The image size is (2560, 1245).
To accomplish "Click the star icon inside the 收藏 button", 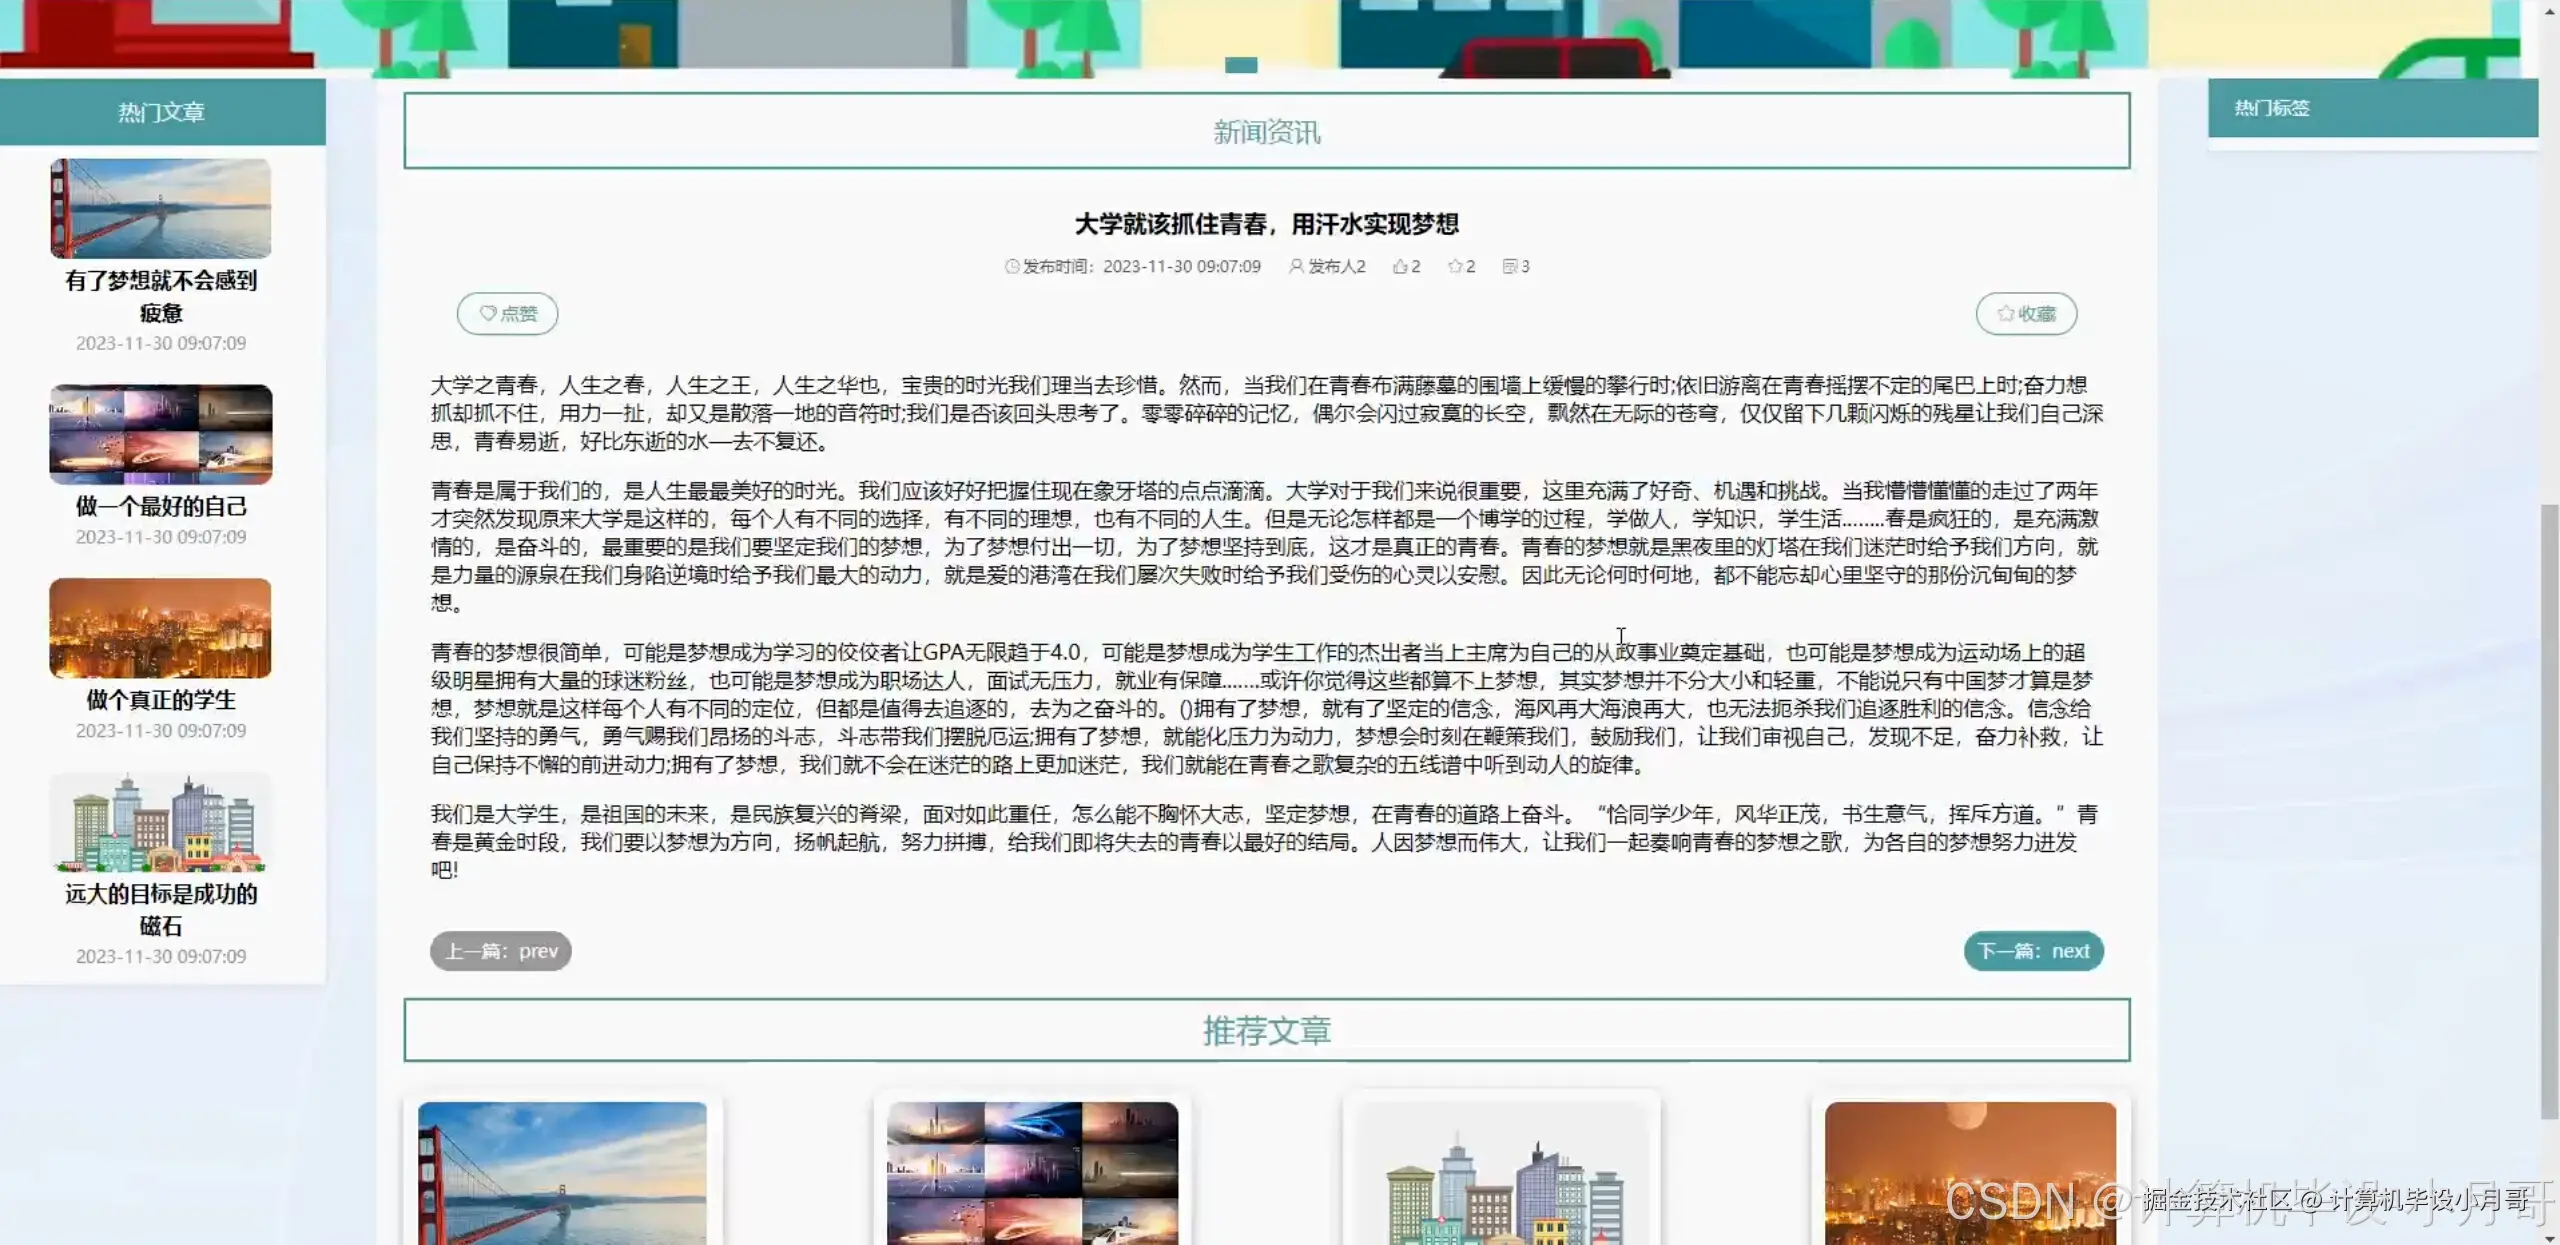I will pyautogui.click(x=2003, y=313).
